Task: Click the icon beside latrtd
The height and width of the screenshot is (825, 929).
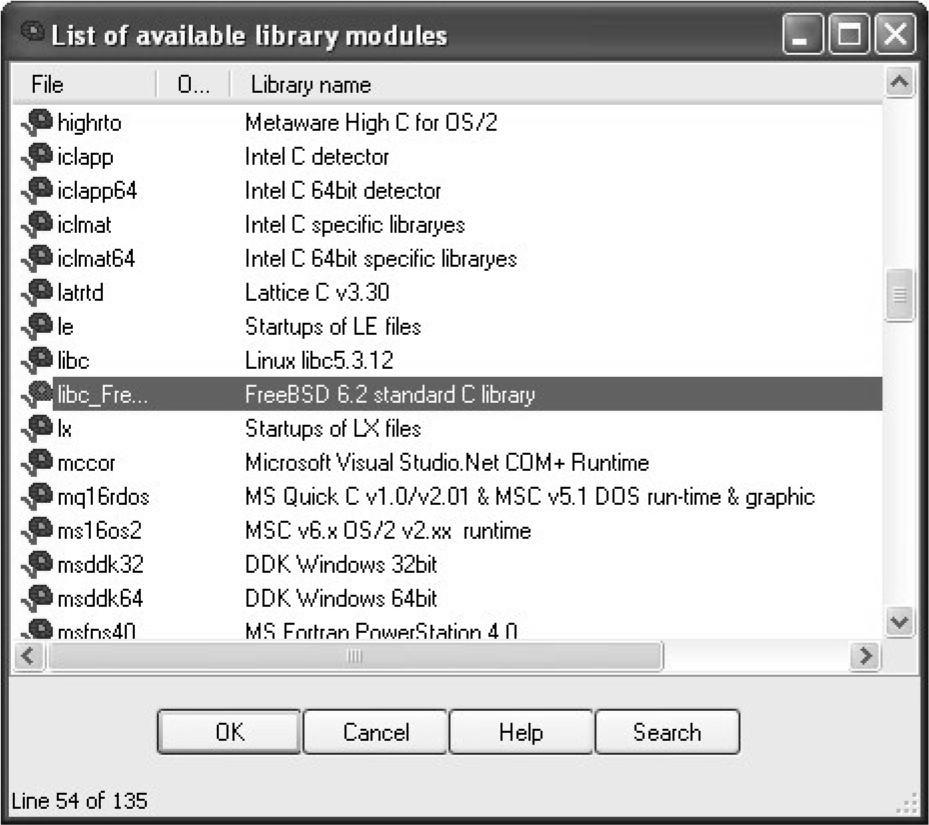Action: (x=37, y=292)
